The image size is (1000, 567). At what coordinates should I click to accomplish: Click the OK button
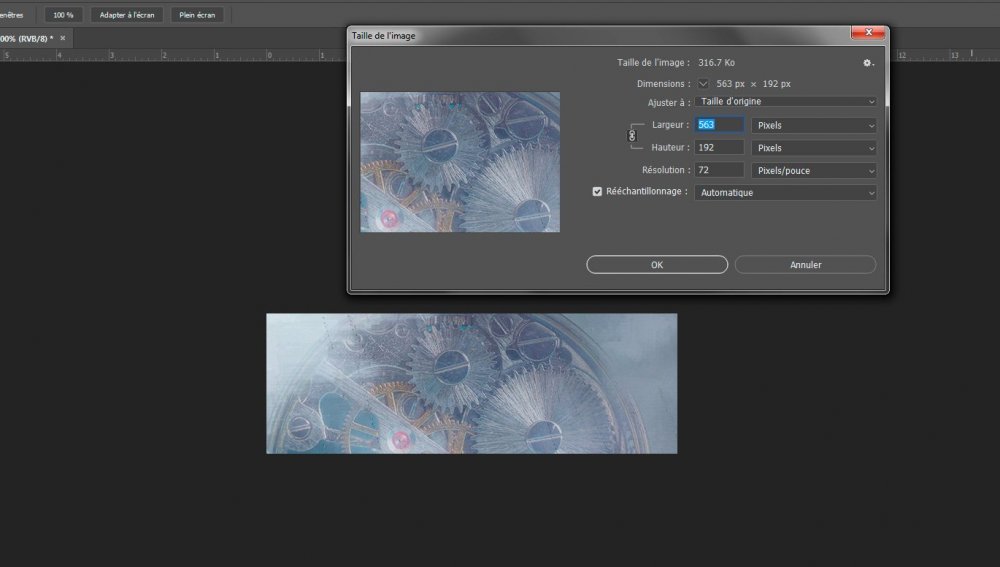(x=657, y=265)
